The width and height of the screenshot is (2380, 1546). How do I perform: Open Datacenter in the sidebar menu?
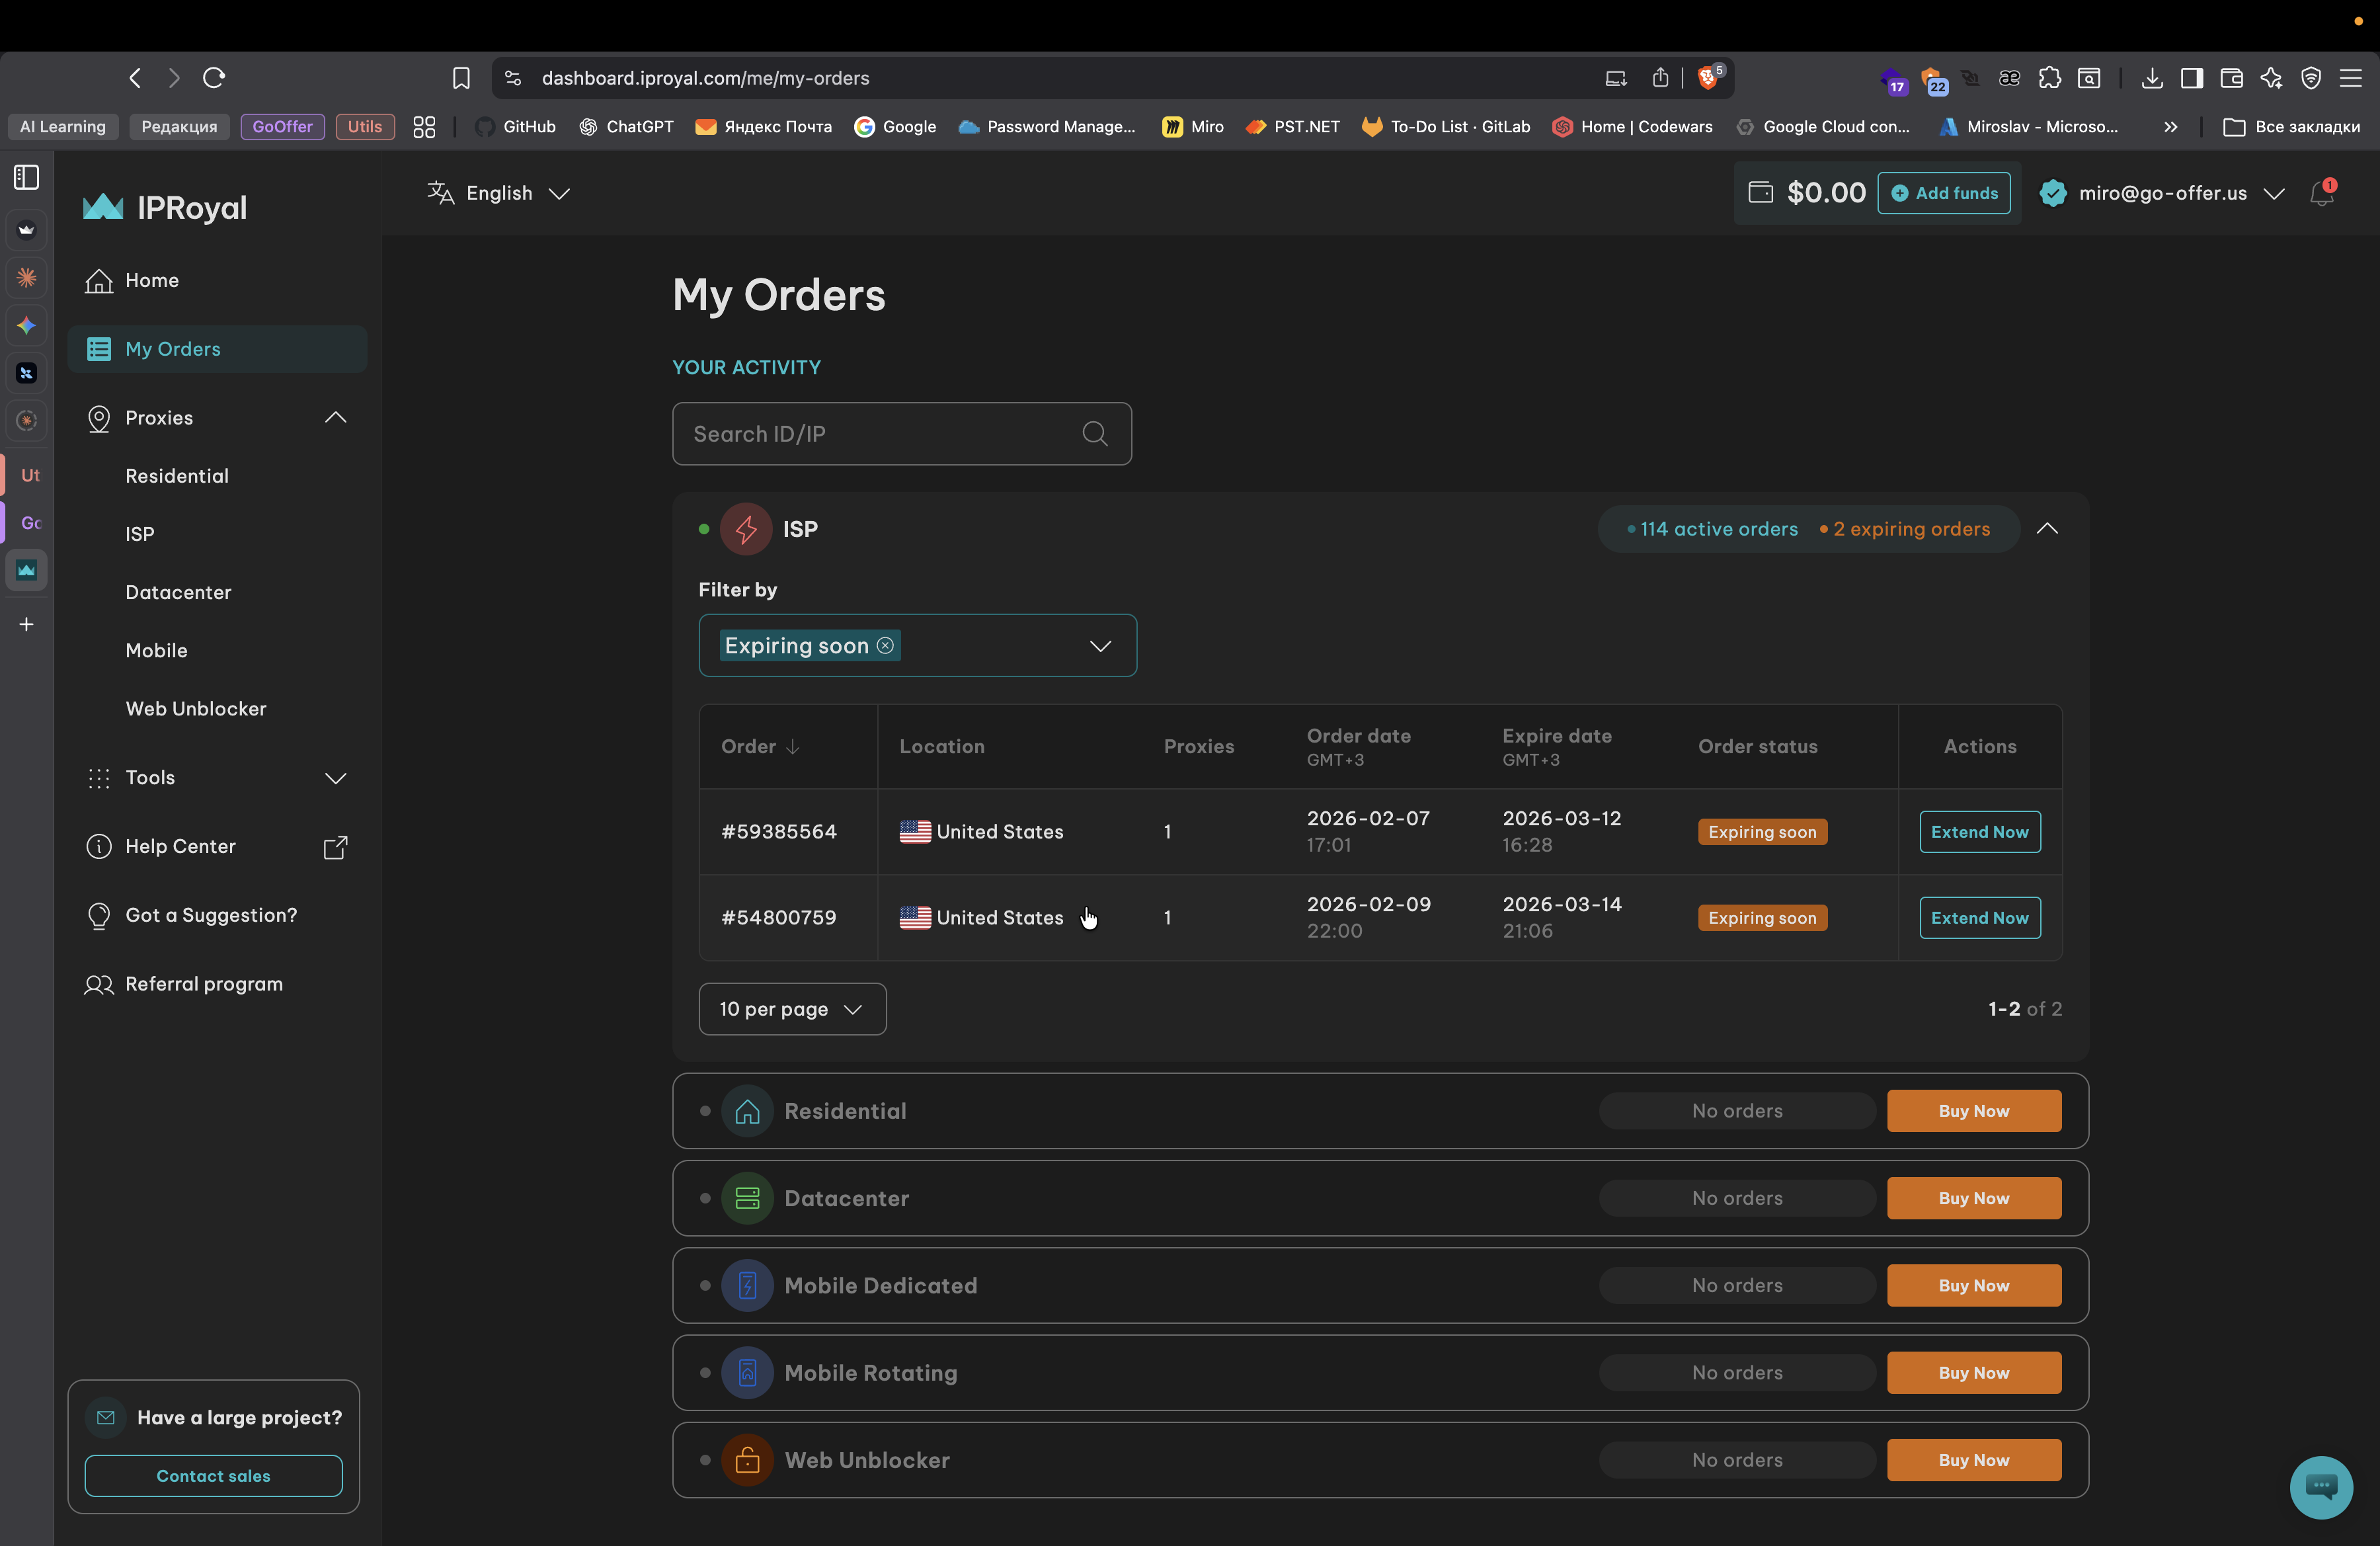178,592
